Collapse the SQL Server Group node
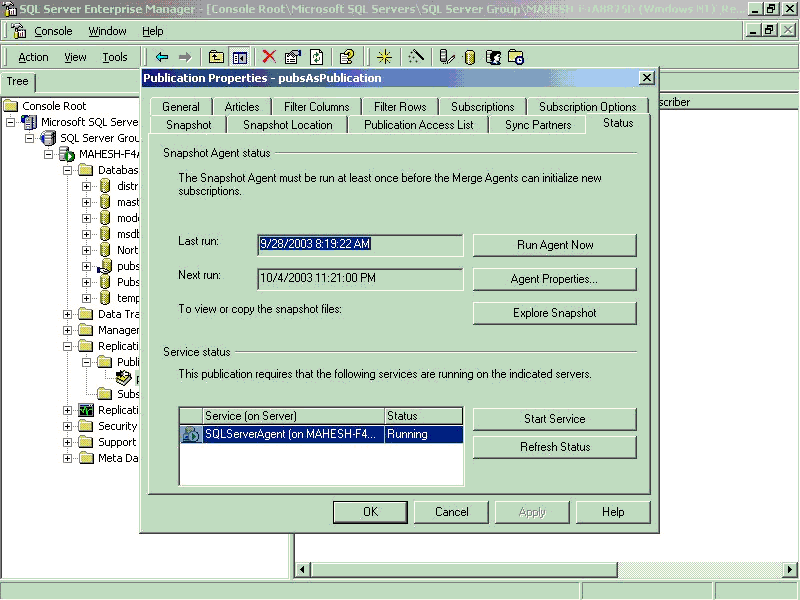Image resolution: width=800 pixels, height=600 pixels. tap(30, 138)
